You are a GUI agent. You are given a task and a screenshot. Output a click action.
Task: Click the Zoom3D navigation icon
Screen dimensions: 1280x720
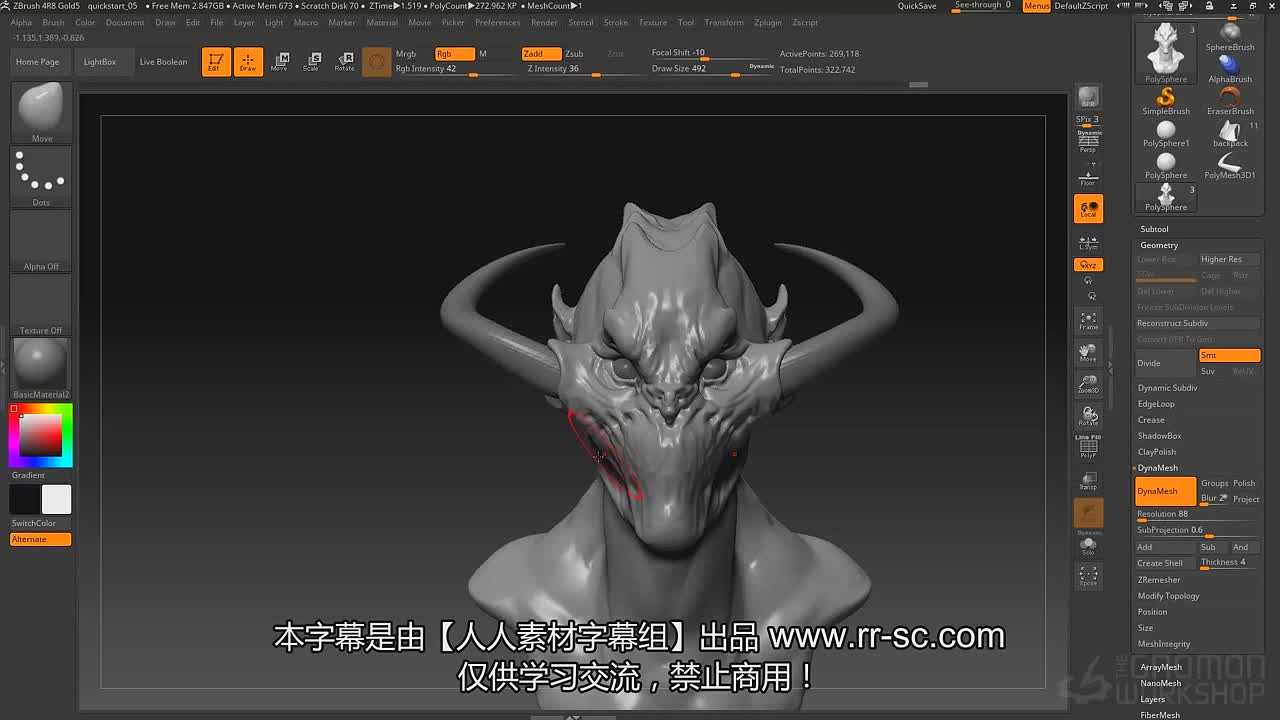click(x=1088, y=384)
